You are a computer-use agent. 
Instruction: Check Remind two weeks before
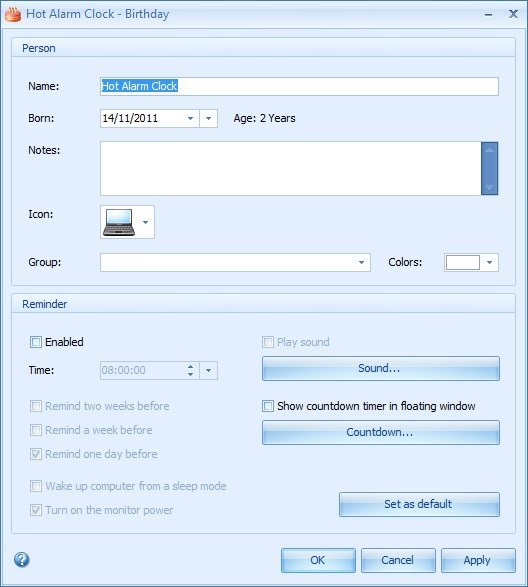tap(36, 406)
